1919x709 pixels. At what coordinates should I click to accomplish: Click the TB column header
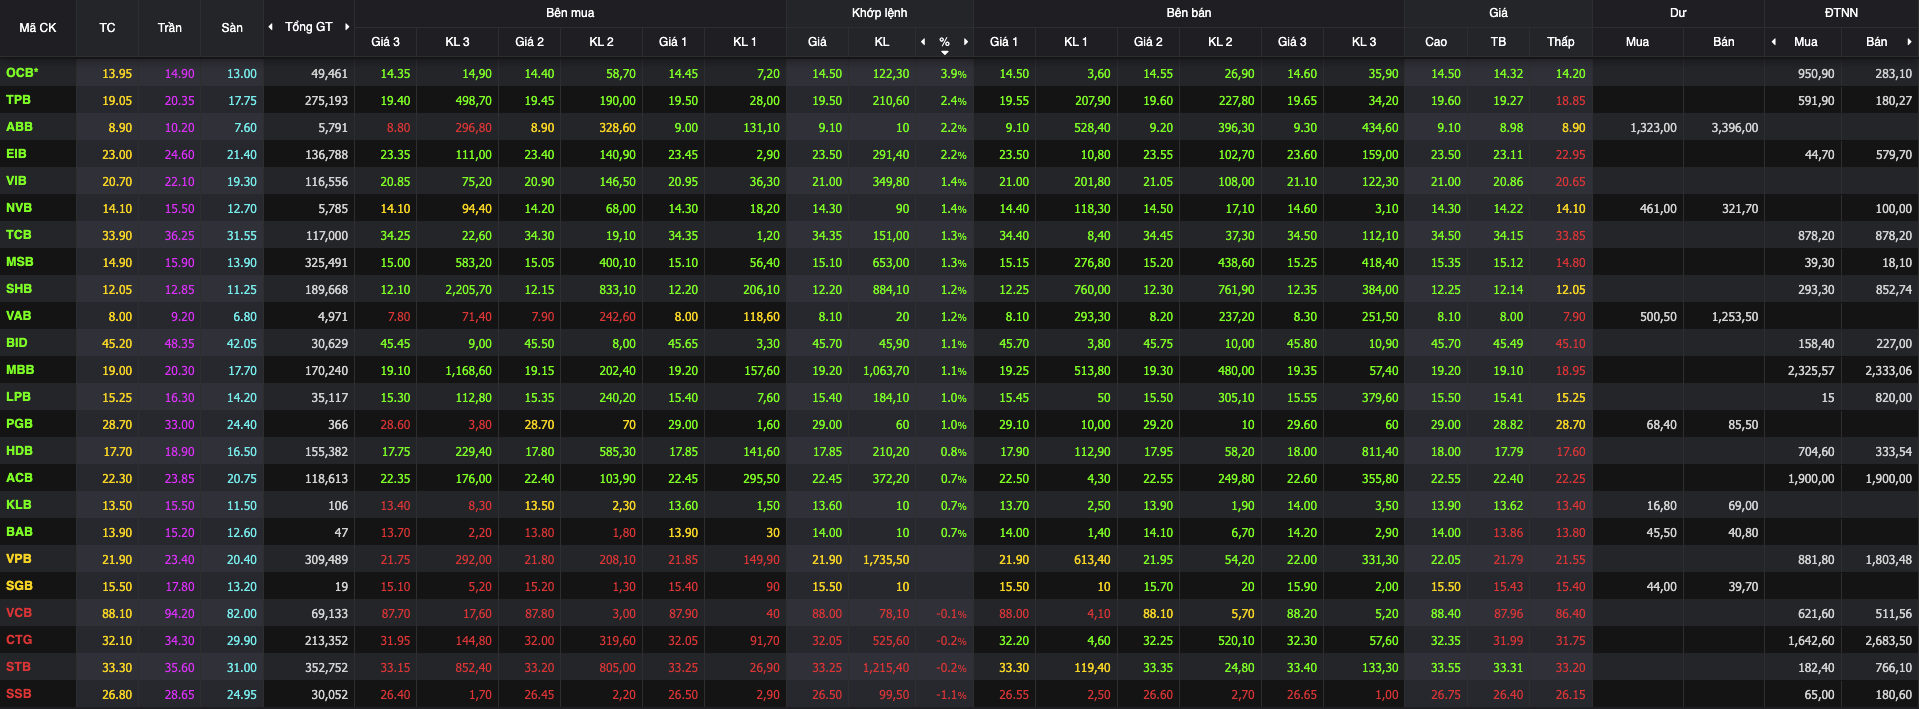point(1498,42)
